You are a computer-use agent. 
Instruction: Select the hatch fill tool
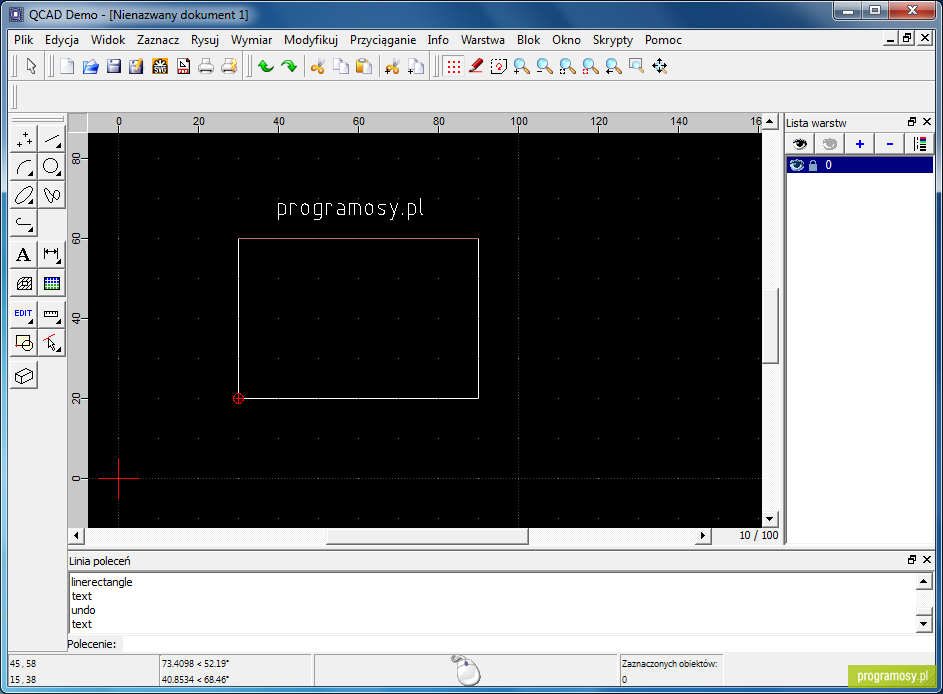[24, 283]
